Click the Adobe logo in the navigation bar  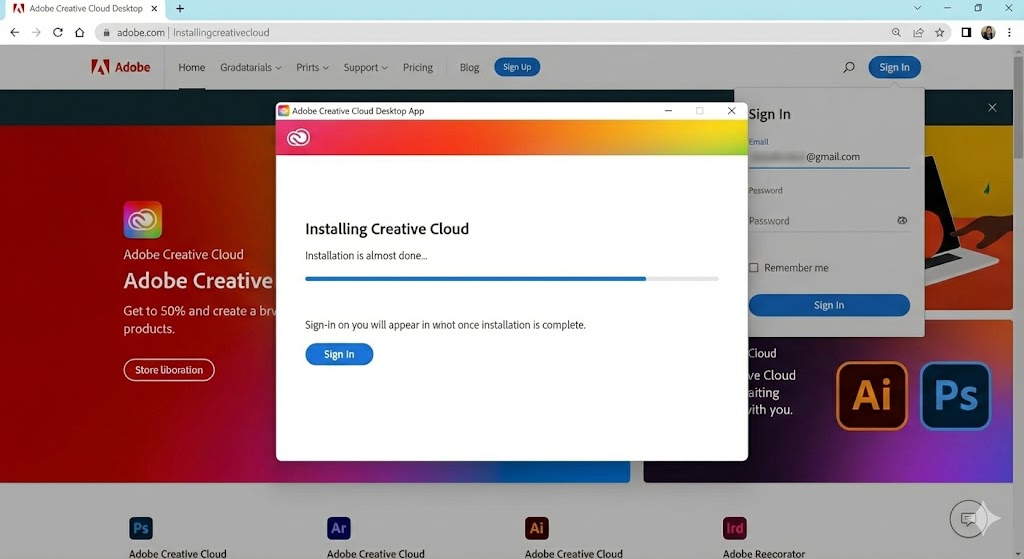point(121,68)
